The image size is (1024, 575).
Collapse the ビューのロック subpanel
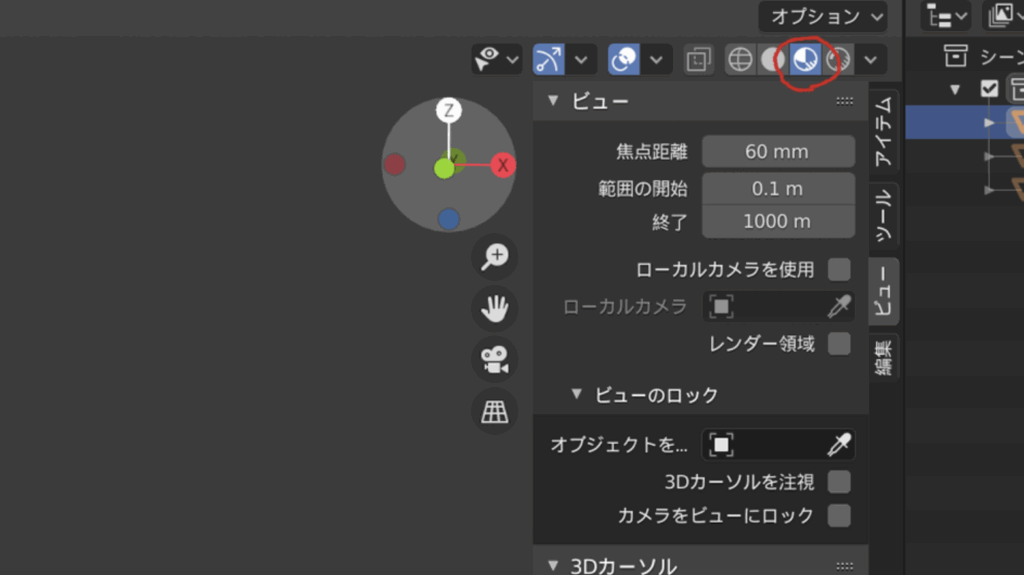576,394
